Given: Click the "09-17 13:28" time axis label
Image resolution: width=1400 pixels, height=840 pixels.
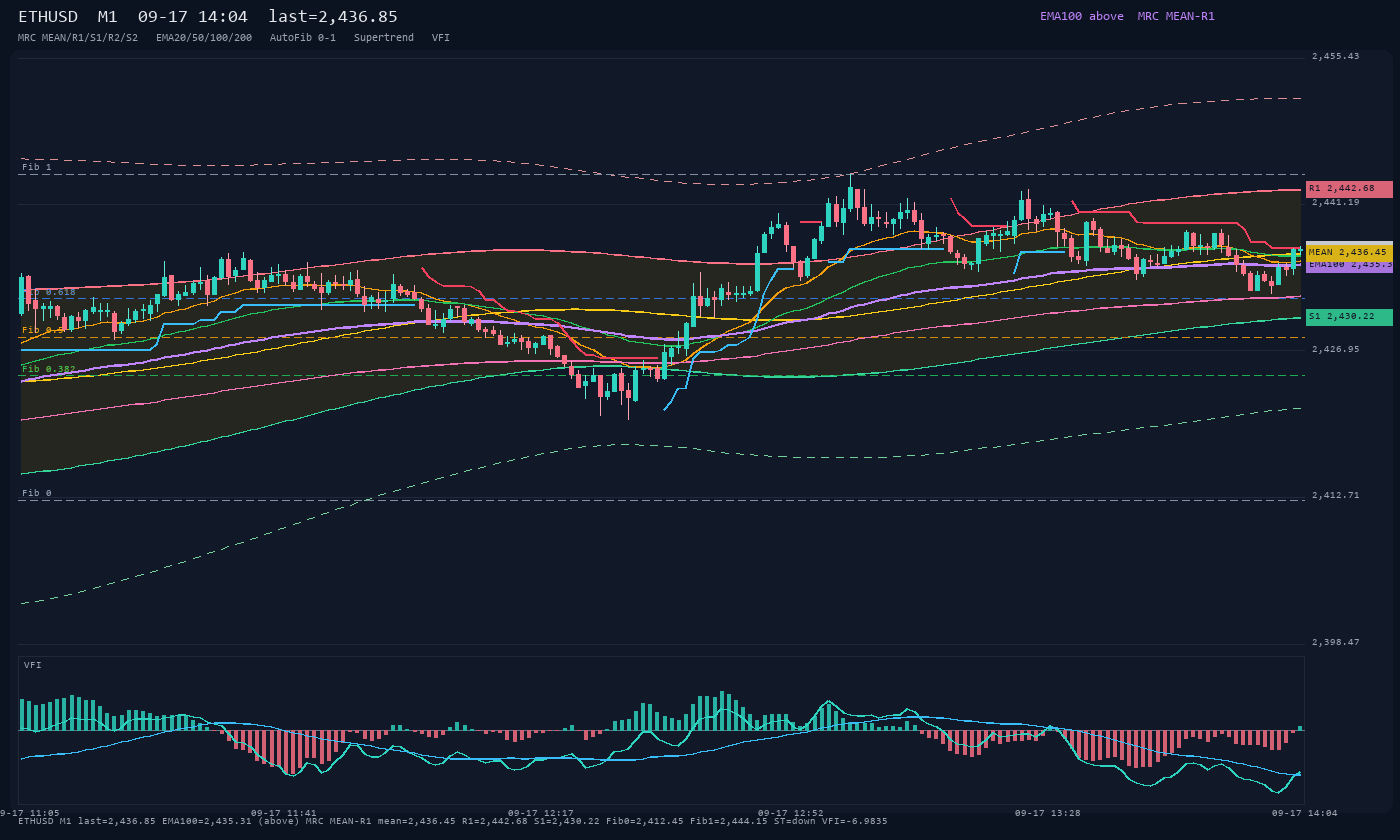Looking at the screenshot, I should [1047, 813].
